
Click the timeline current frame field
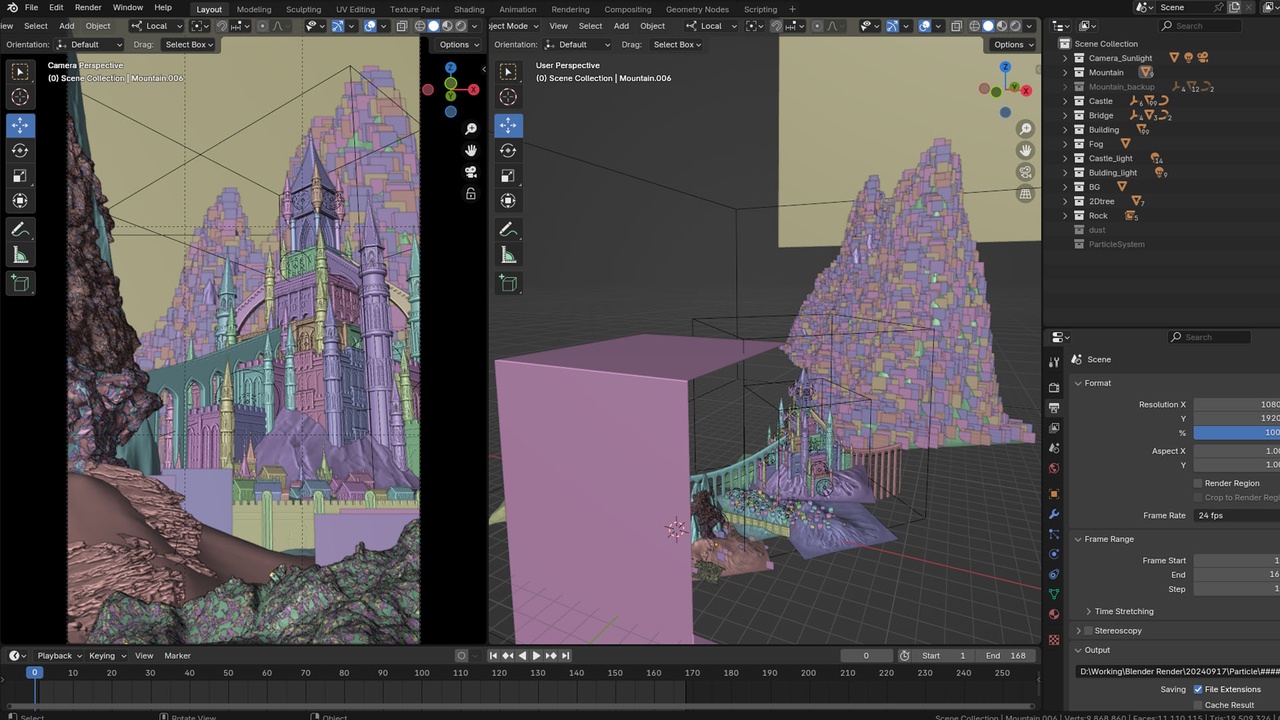click(866, 656)
